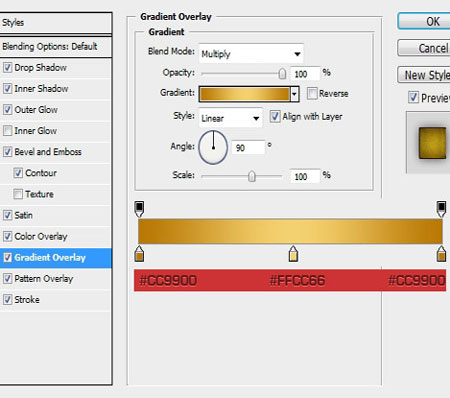Toggle the Pattern Overlay checkbox
Image resolution: width=450 pixels, height=398 pixels.
[x=7, y=279]
